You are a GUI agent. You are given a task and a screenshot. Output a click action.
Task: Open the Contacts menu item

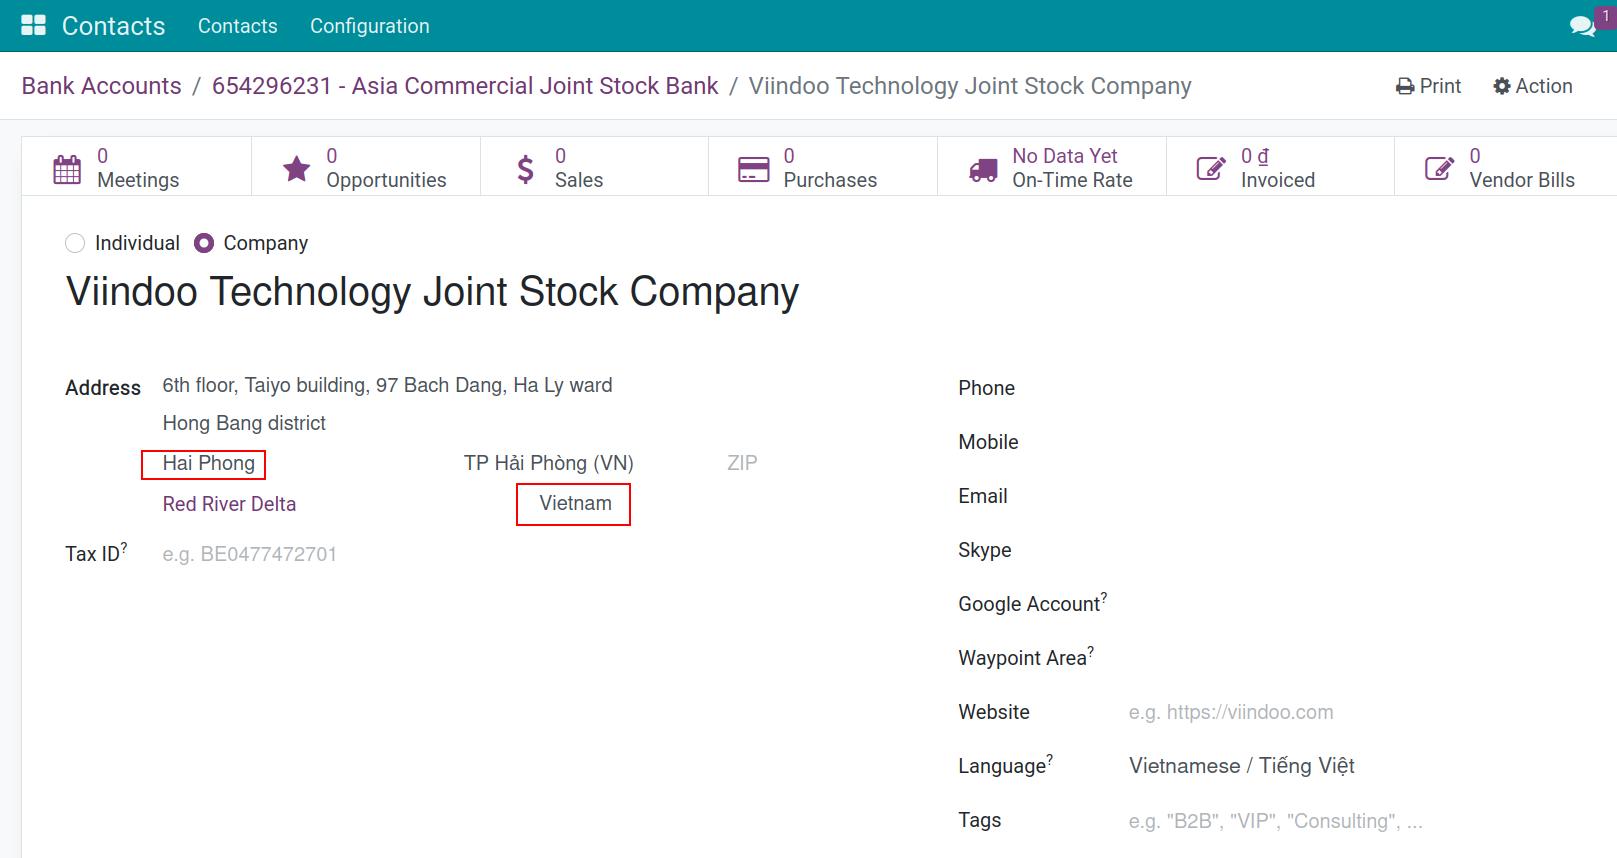coord(238,26)
